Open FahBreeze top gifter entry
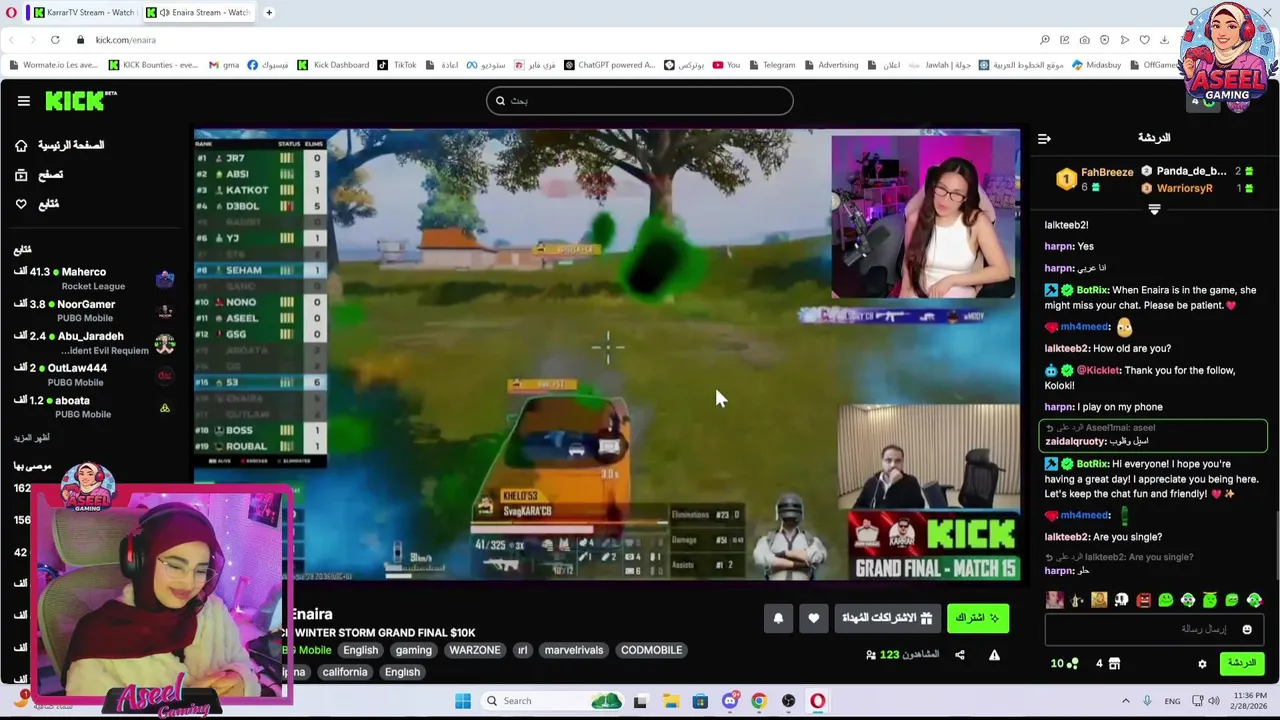Screen dimensions: 1280x720 tap(1097, 179)
